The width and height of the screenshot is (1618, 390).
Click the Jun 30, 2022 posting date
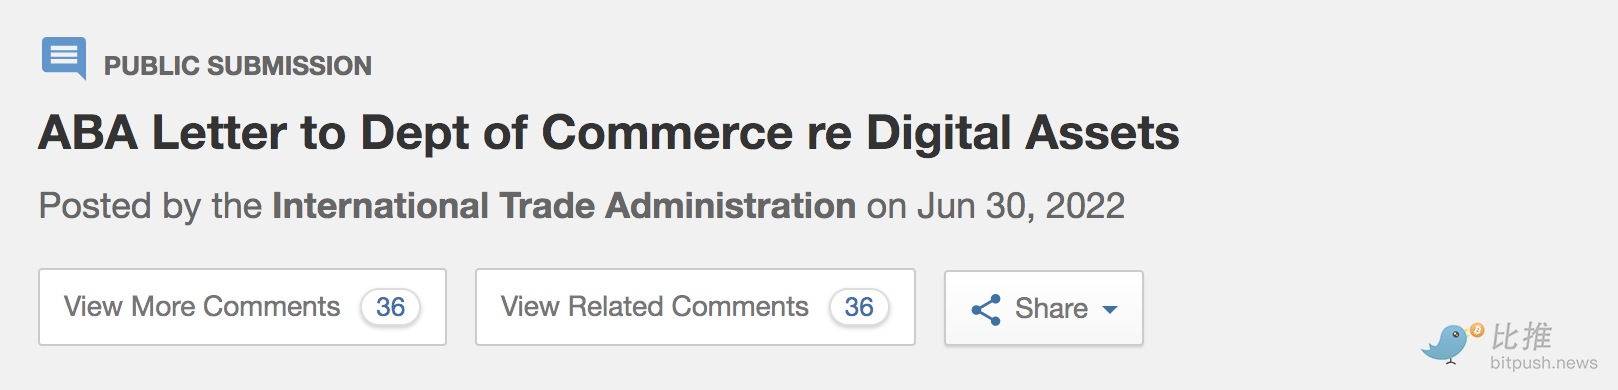(1021, 206)
